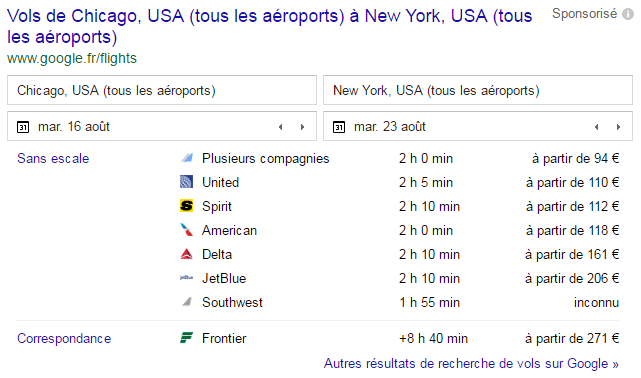Open the return date calendar icon
This screenshot has width=641, height=378.
pos(339,127)
